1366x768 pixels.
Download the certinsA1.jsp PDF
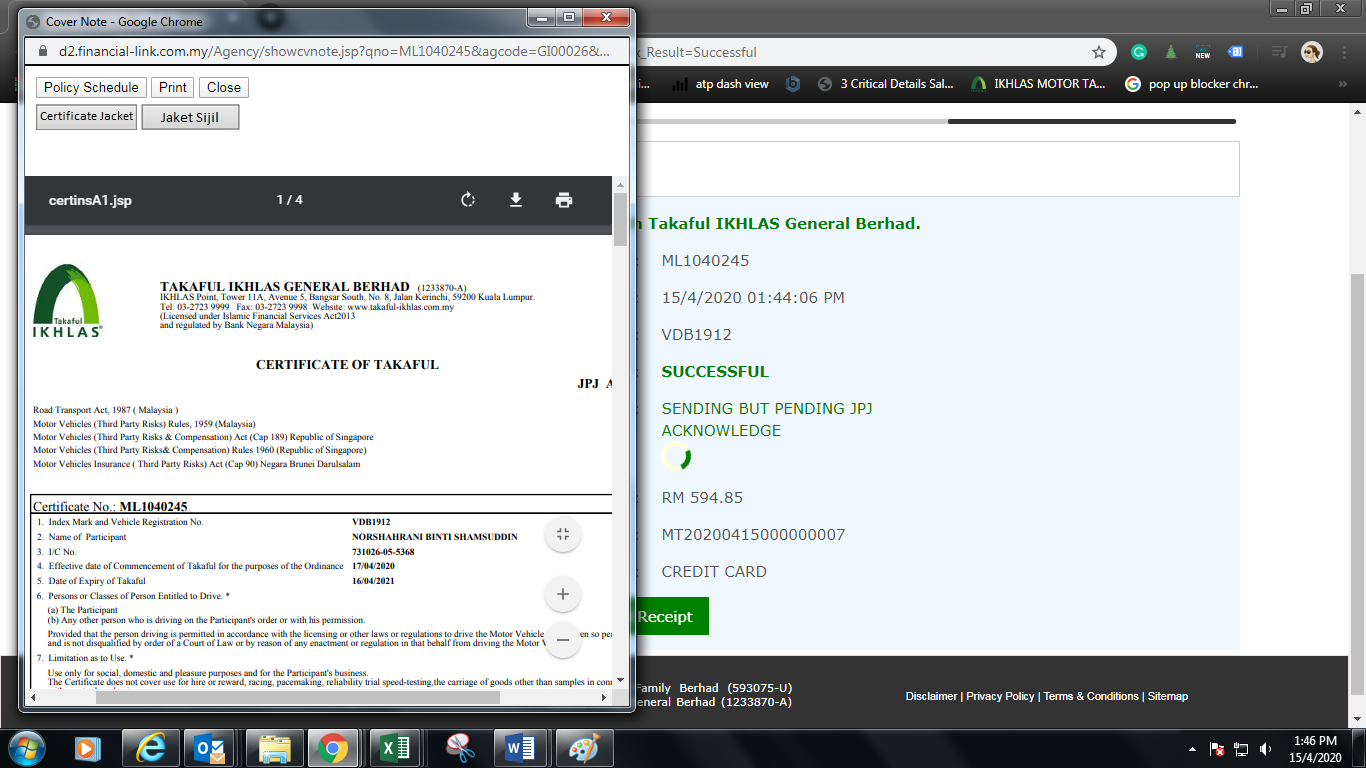pos(516,200)
